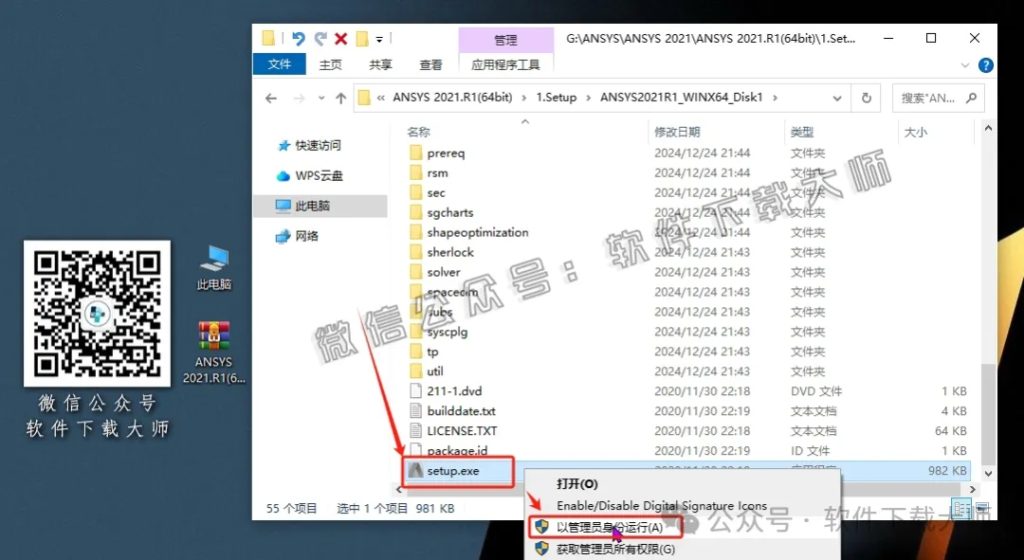The height and width of the screenshot is (560, 1024).
Task: Click 1.Setup in the address breadcrumb
Action: point(556,97)
